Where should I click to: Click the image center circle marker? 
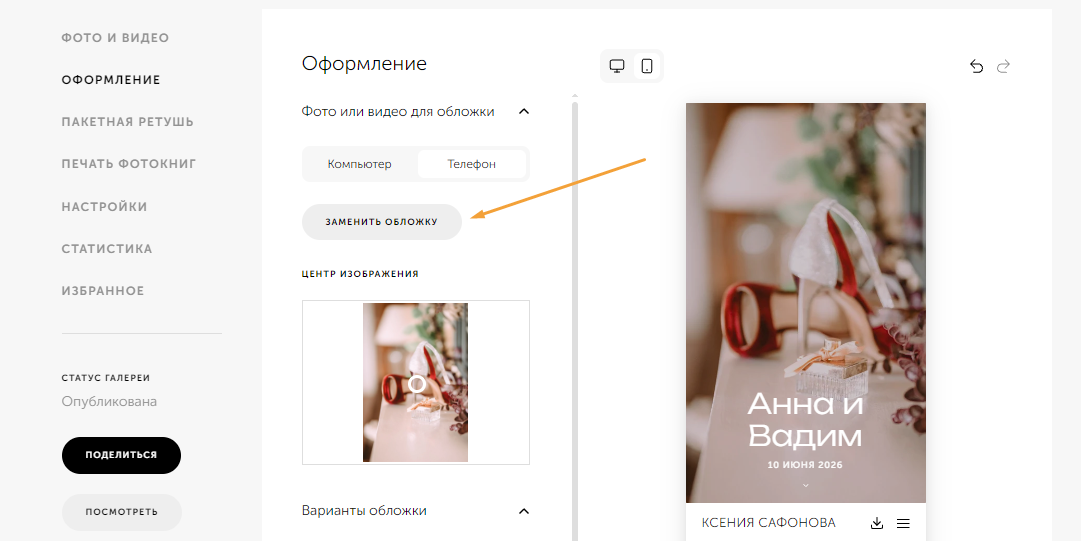[x=416, y=384]
